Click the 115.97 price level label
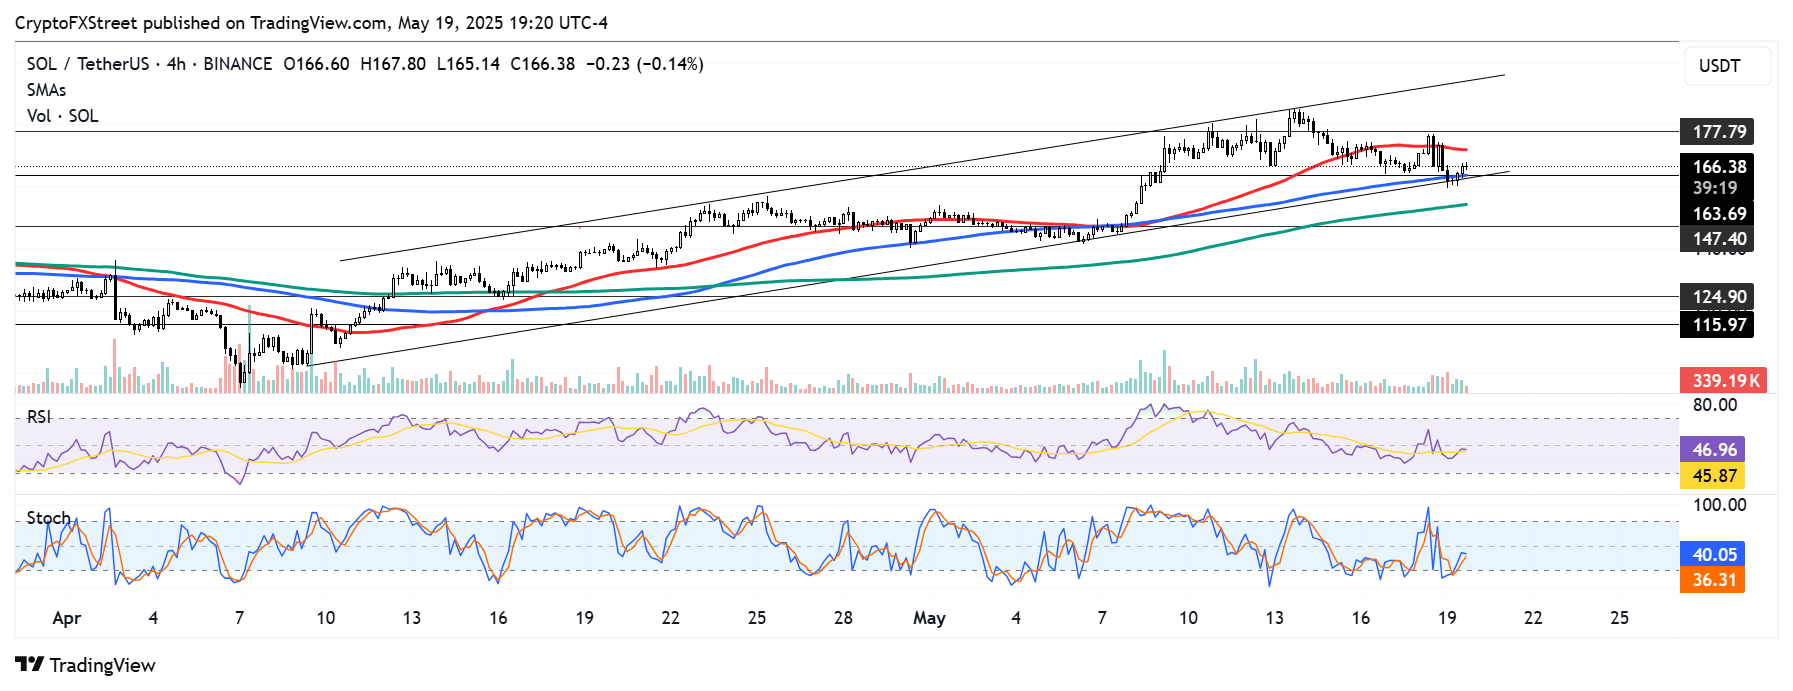The image size is (1793, 691). [1717, 324]
